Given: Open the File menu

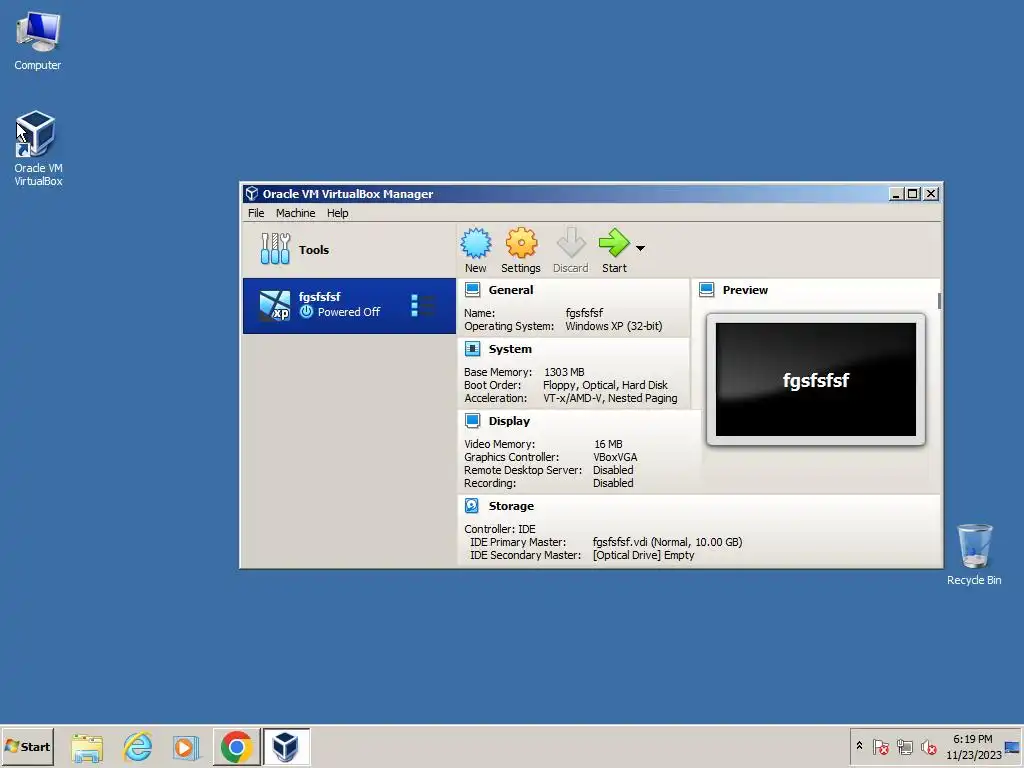Looking at the screenshot, I should pyautogui.click(x=256, y=213).
